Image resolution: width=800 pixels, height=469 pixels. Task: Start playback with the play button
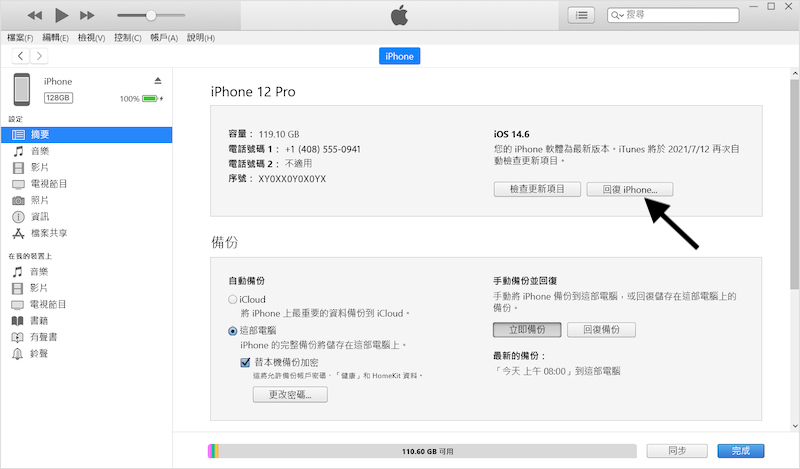(61, 15)
